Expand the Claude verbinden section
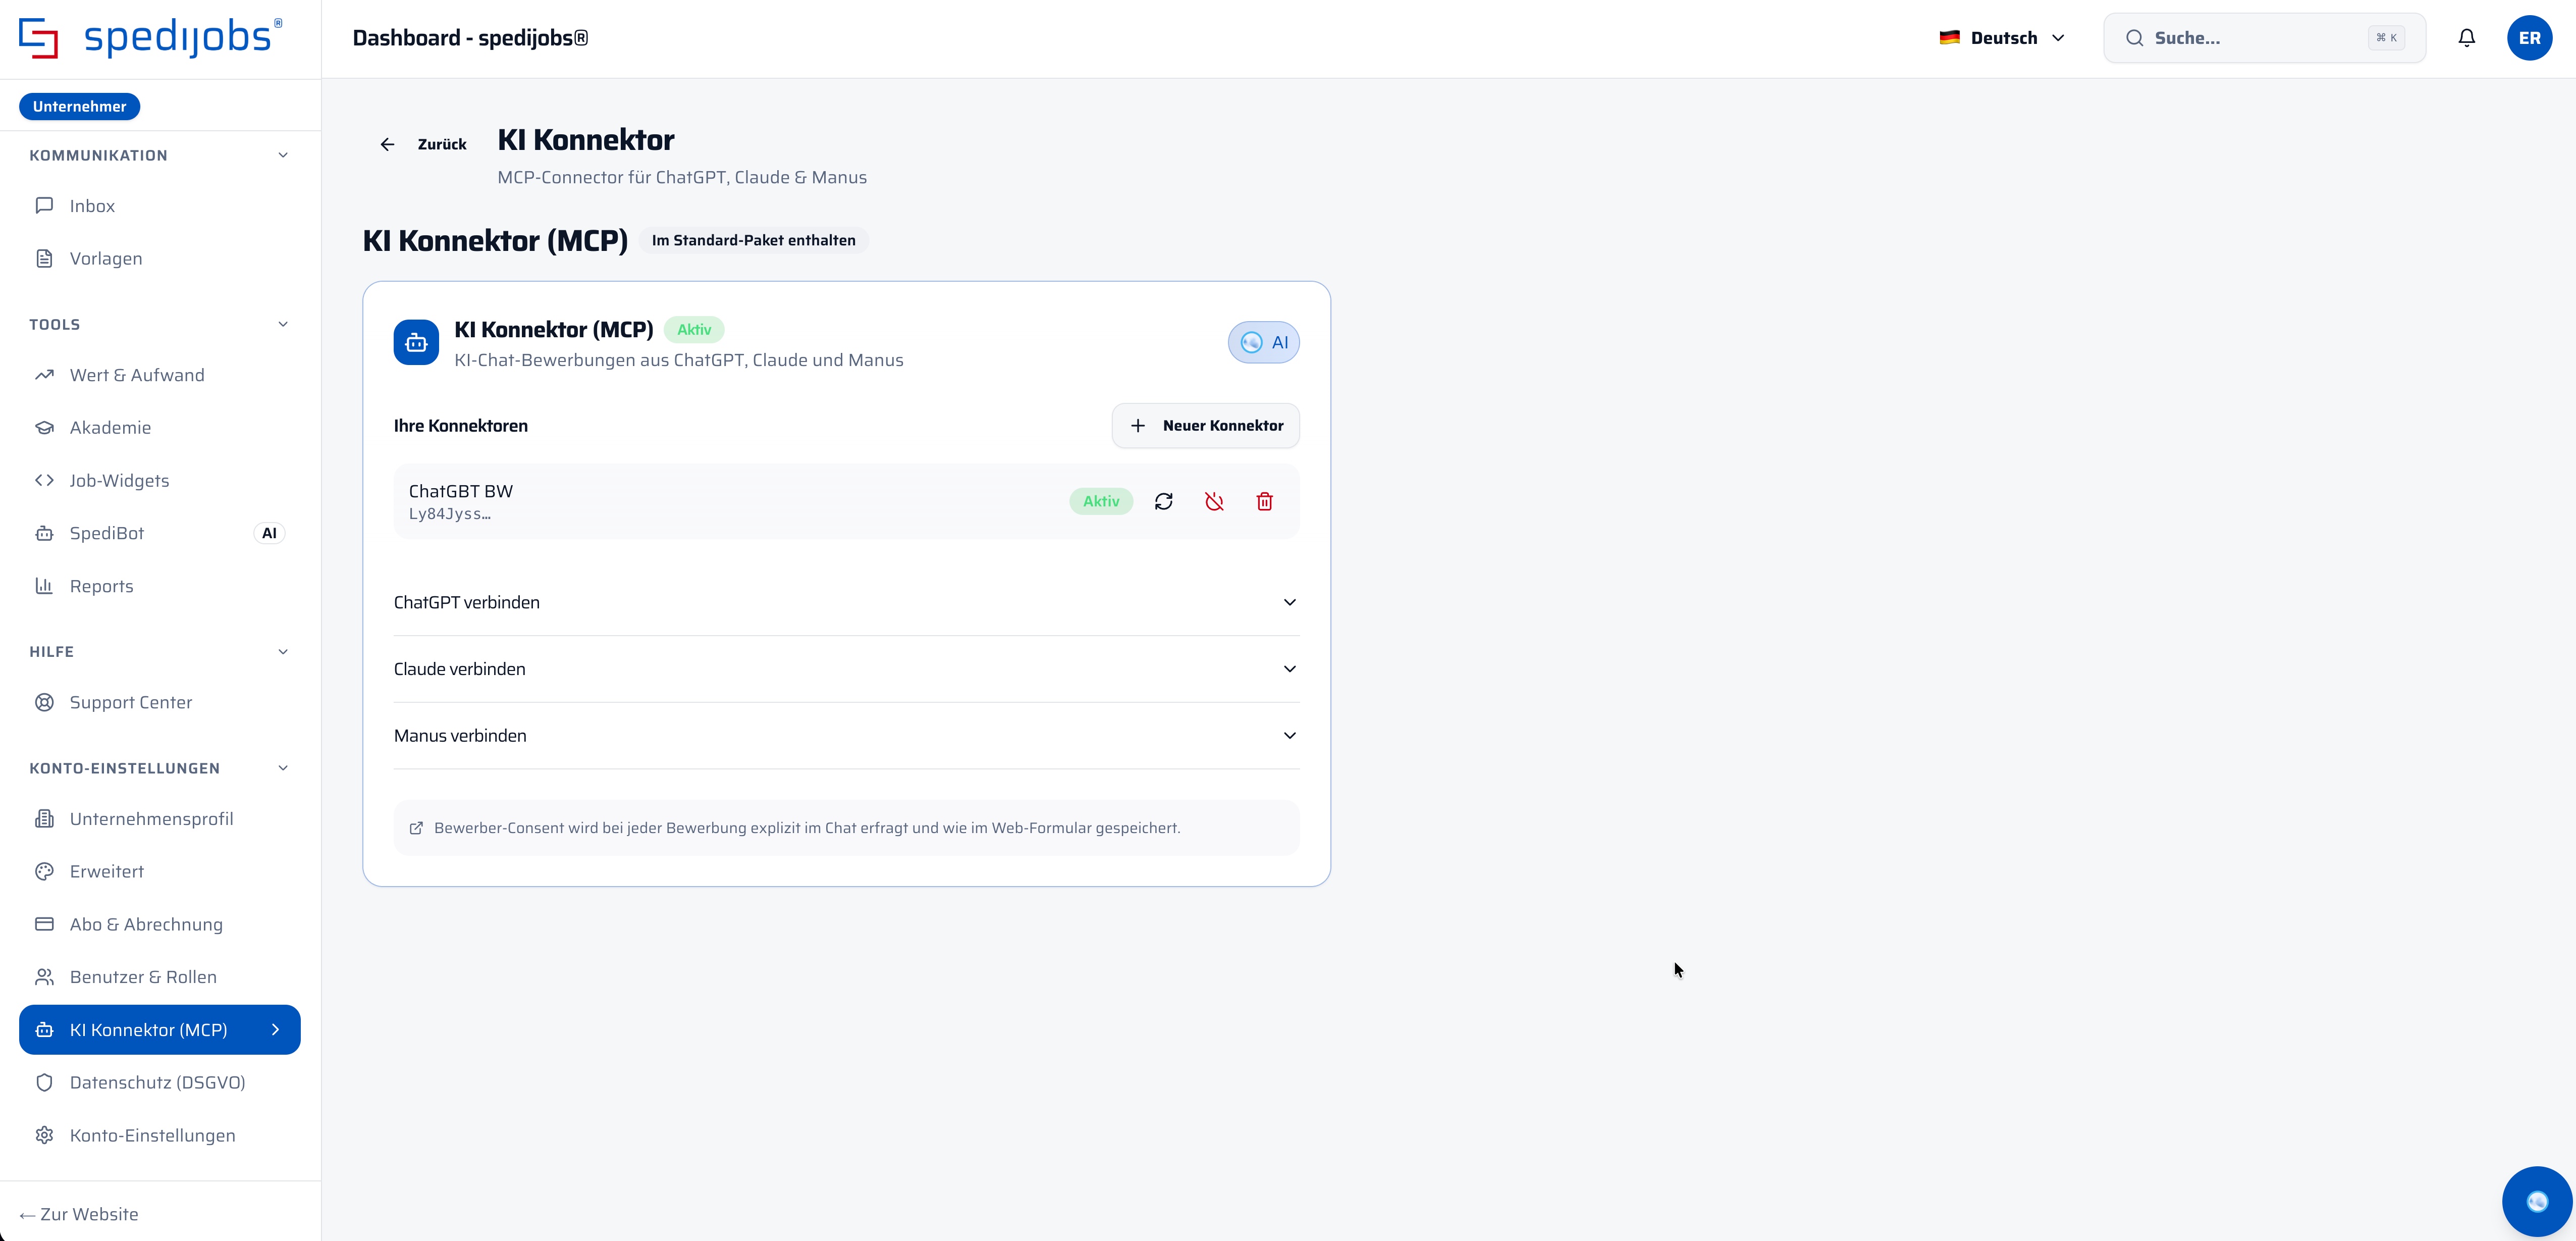 846,669
